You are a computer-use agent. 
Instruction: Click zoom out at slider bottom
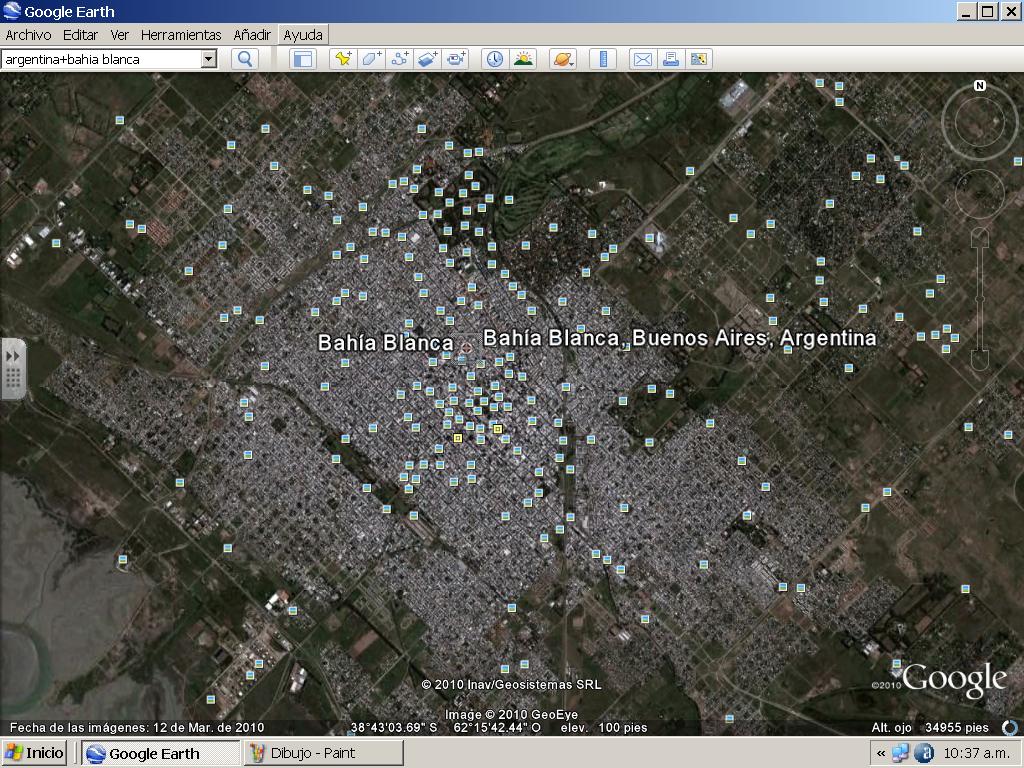pos(980,360)
